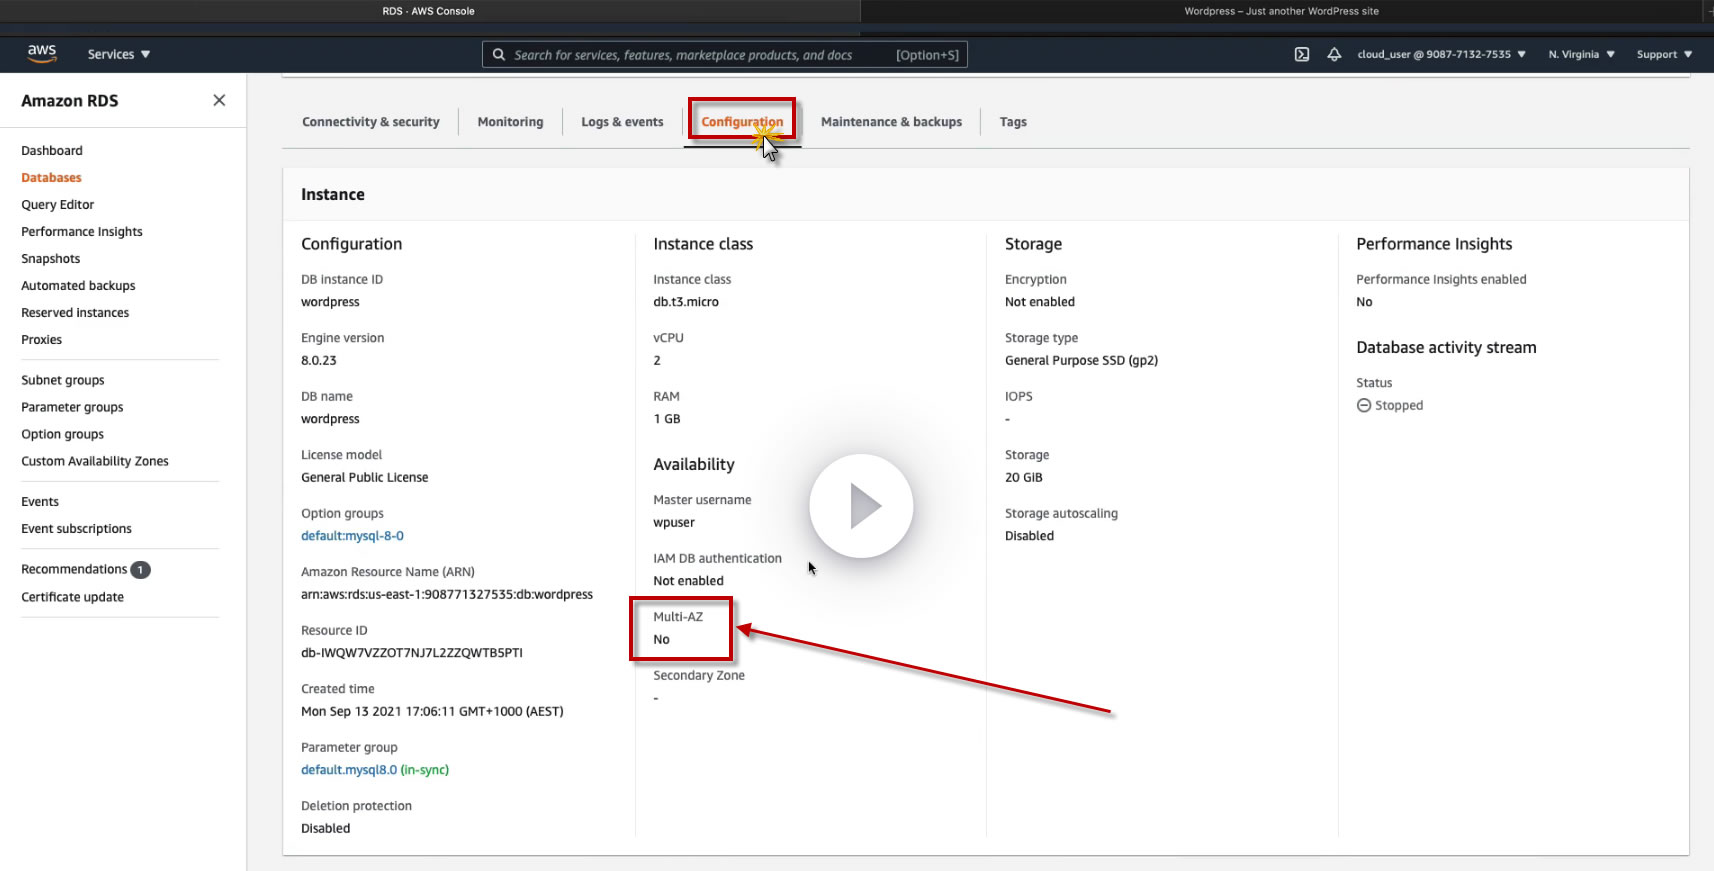Click the AWS services search field
Viewport: 1714px width, 871px height.
(725, 54)
